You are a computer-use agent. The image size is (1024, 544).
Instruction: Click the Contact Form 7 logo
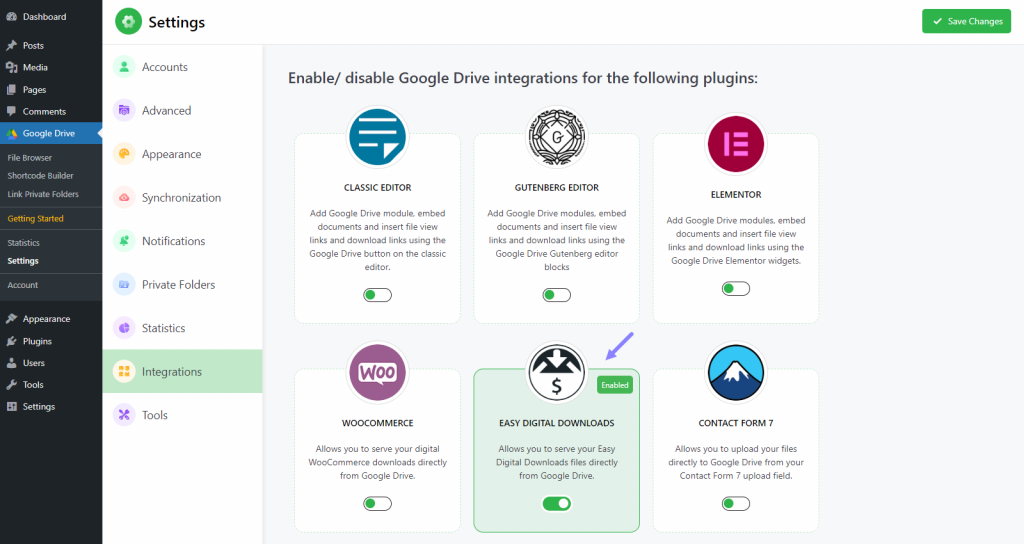[735, 372]
